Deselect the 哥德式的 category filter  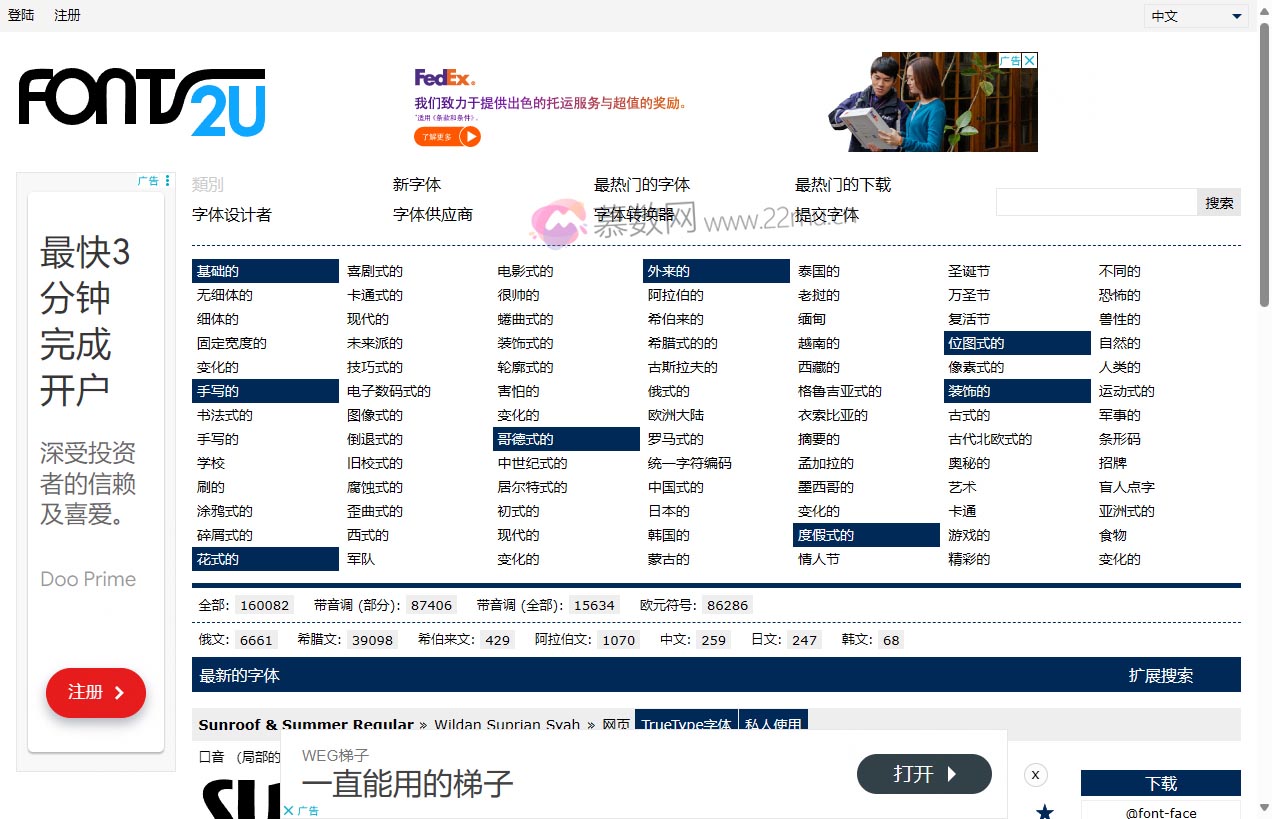[525, 438]
